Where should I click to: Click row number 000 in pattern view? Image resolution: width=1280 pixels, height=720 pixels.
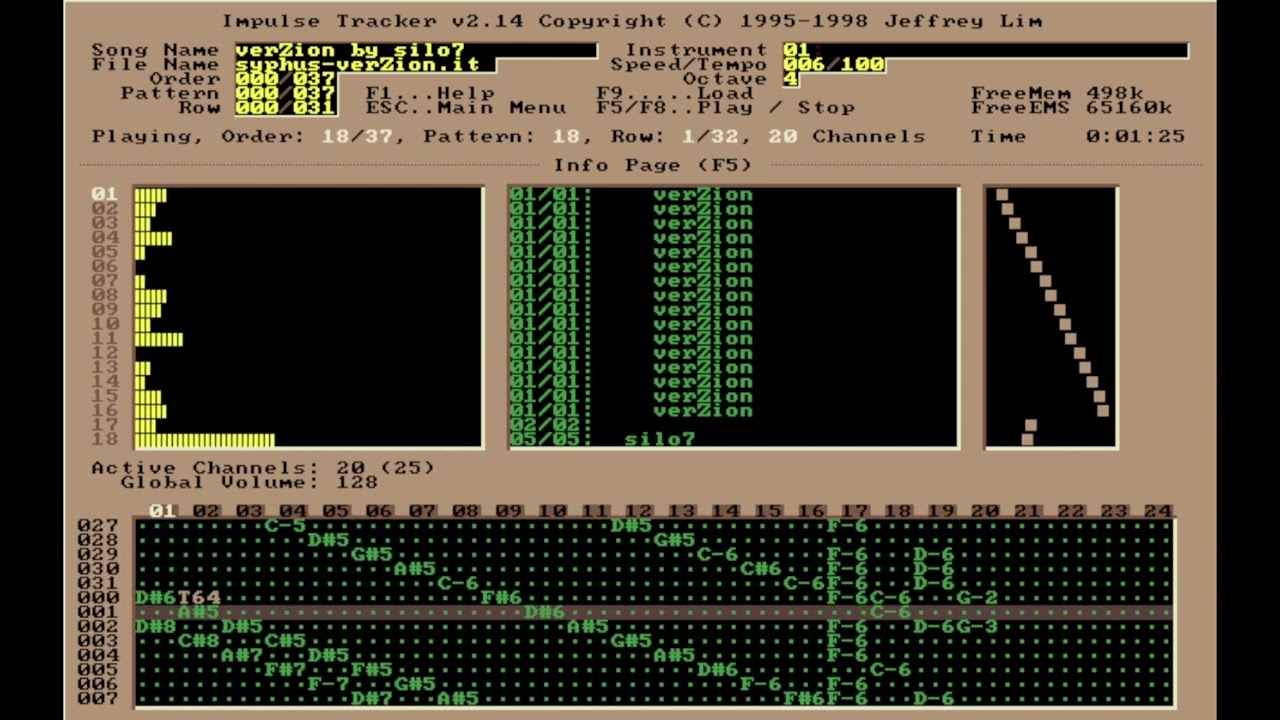(98, 598)
